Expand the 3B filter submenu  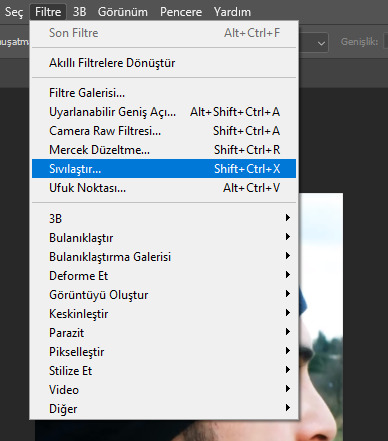(164, 219)
